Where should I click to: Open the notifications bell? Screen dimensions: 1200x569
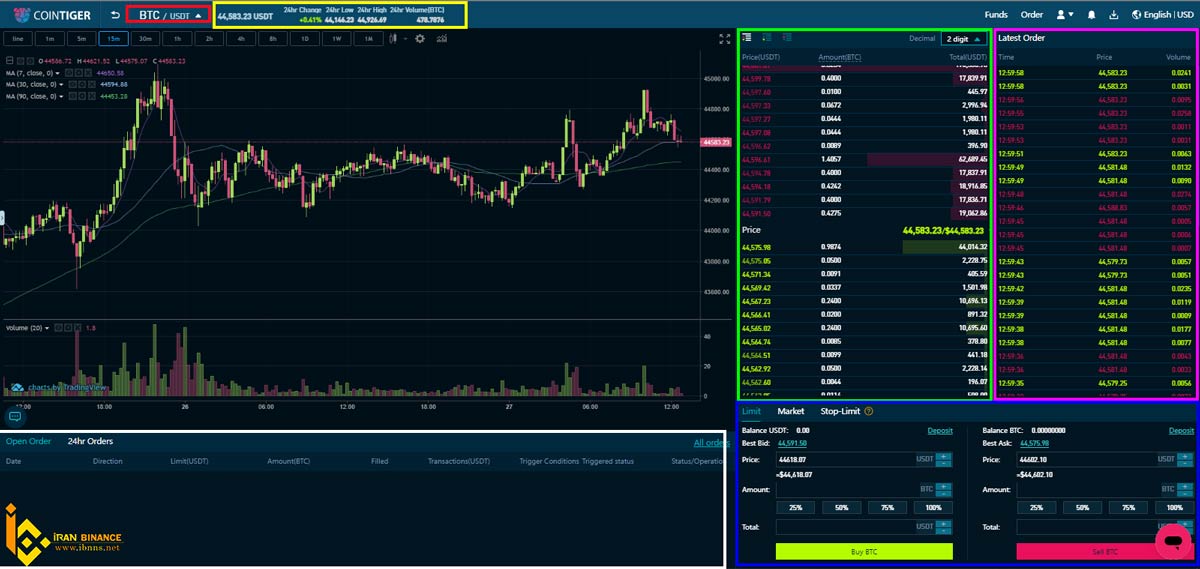point(1091,15)
